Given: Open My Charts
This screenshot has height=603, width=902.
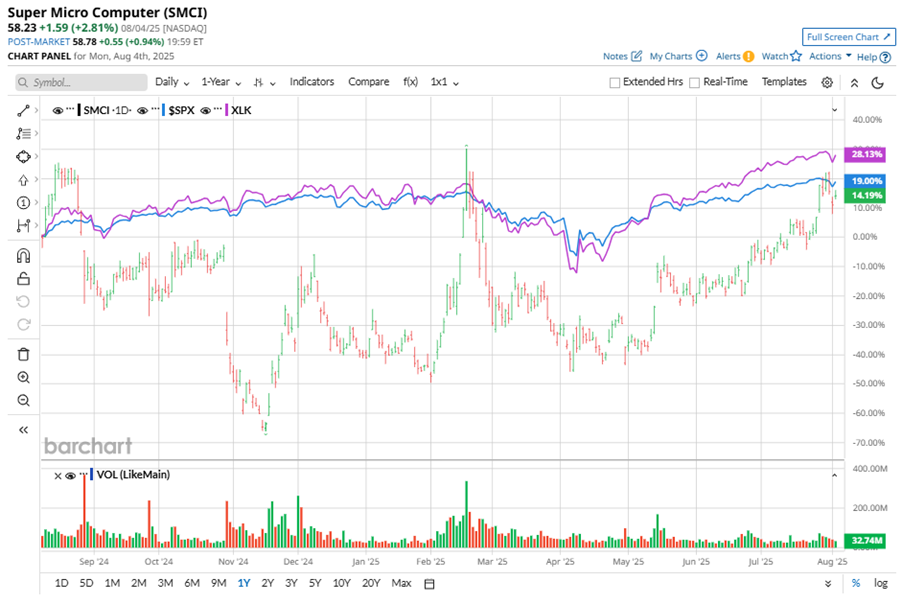Looking at the screenshot, I should [x=678, y=56].
